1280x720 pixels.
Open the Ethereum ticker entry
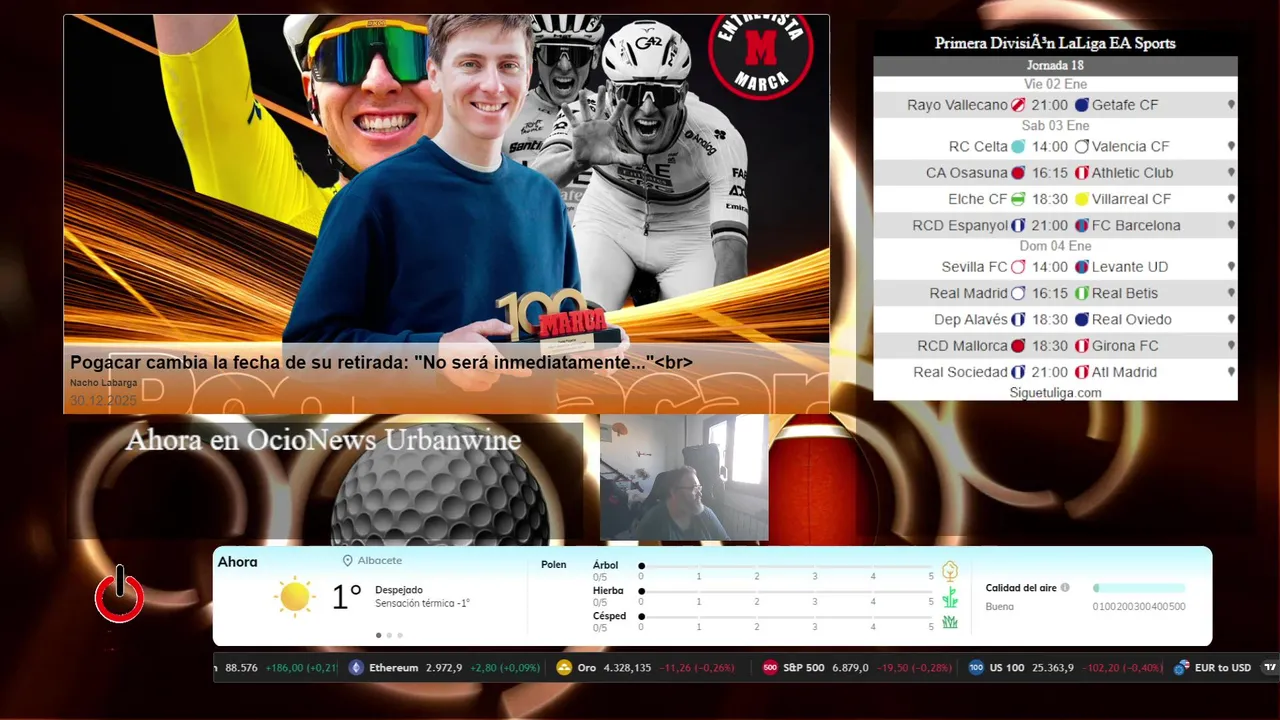point(445,668)
